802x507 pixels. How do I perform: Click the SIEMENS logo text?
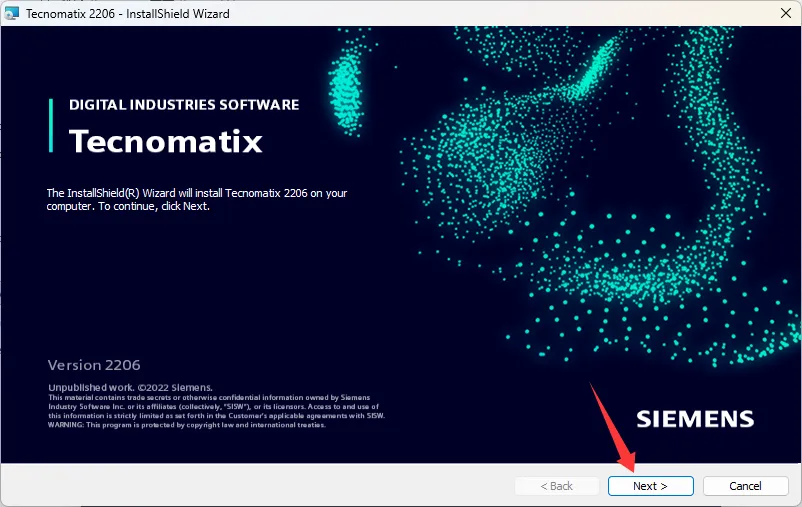pyautogui.click(x=695, y=420)
